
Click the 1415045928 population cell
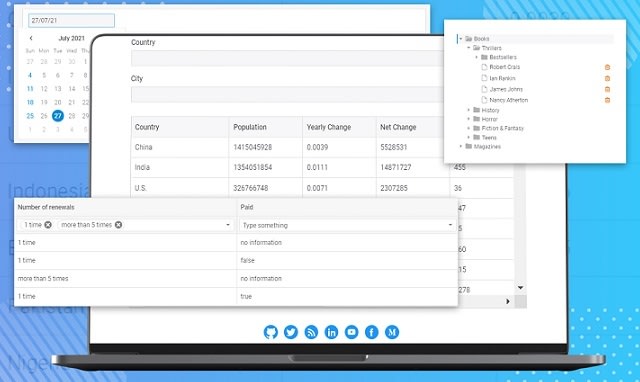266,147
